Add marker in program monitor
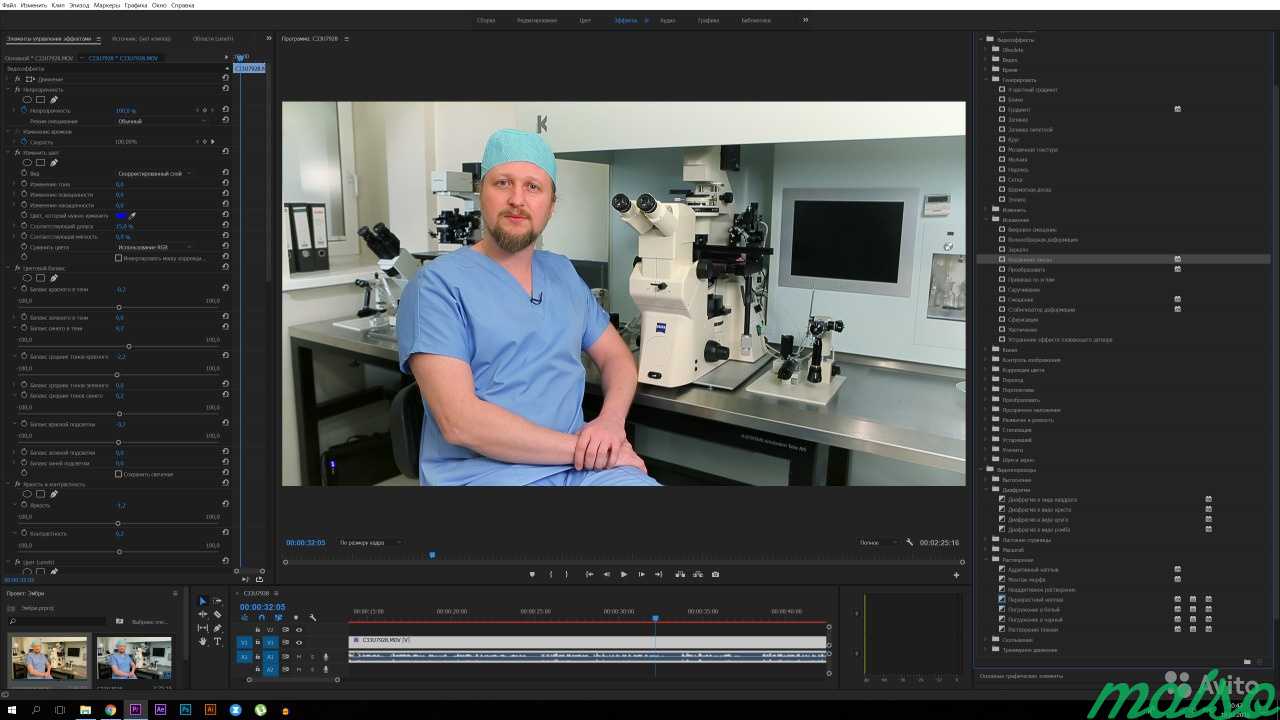The image size is (1280, 720). click(532, 574)
